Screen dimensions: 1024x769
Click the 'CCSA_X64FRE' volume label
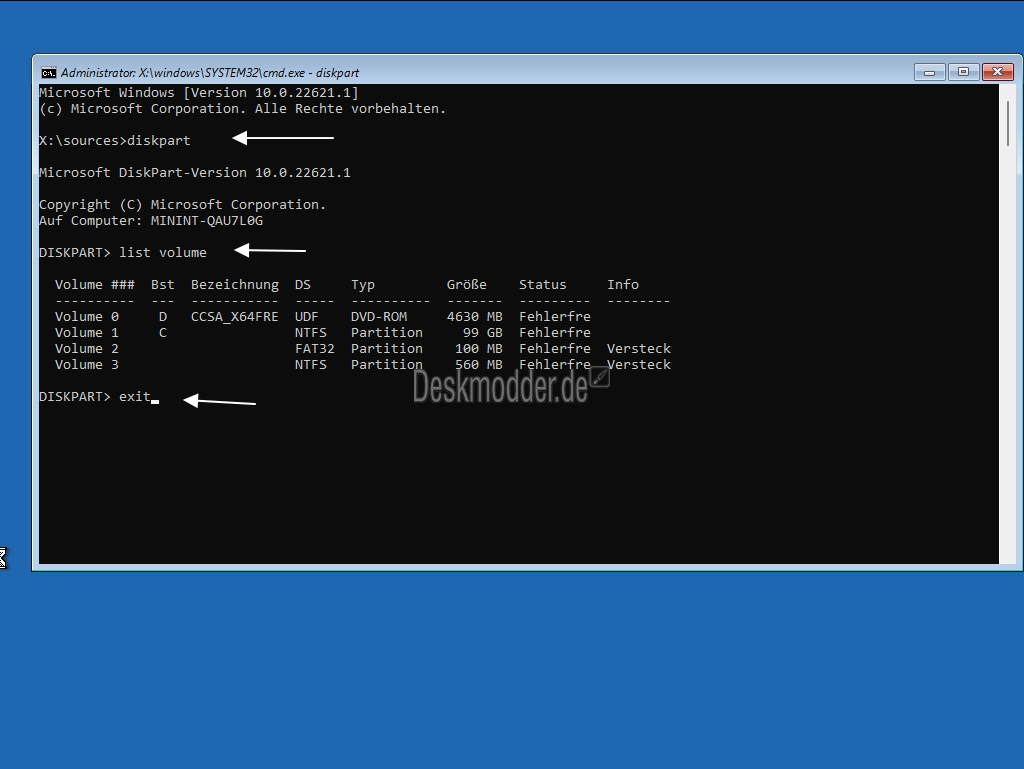pos(234,317)
